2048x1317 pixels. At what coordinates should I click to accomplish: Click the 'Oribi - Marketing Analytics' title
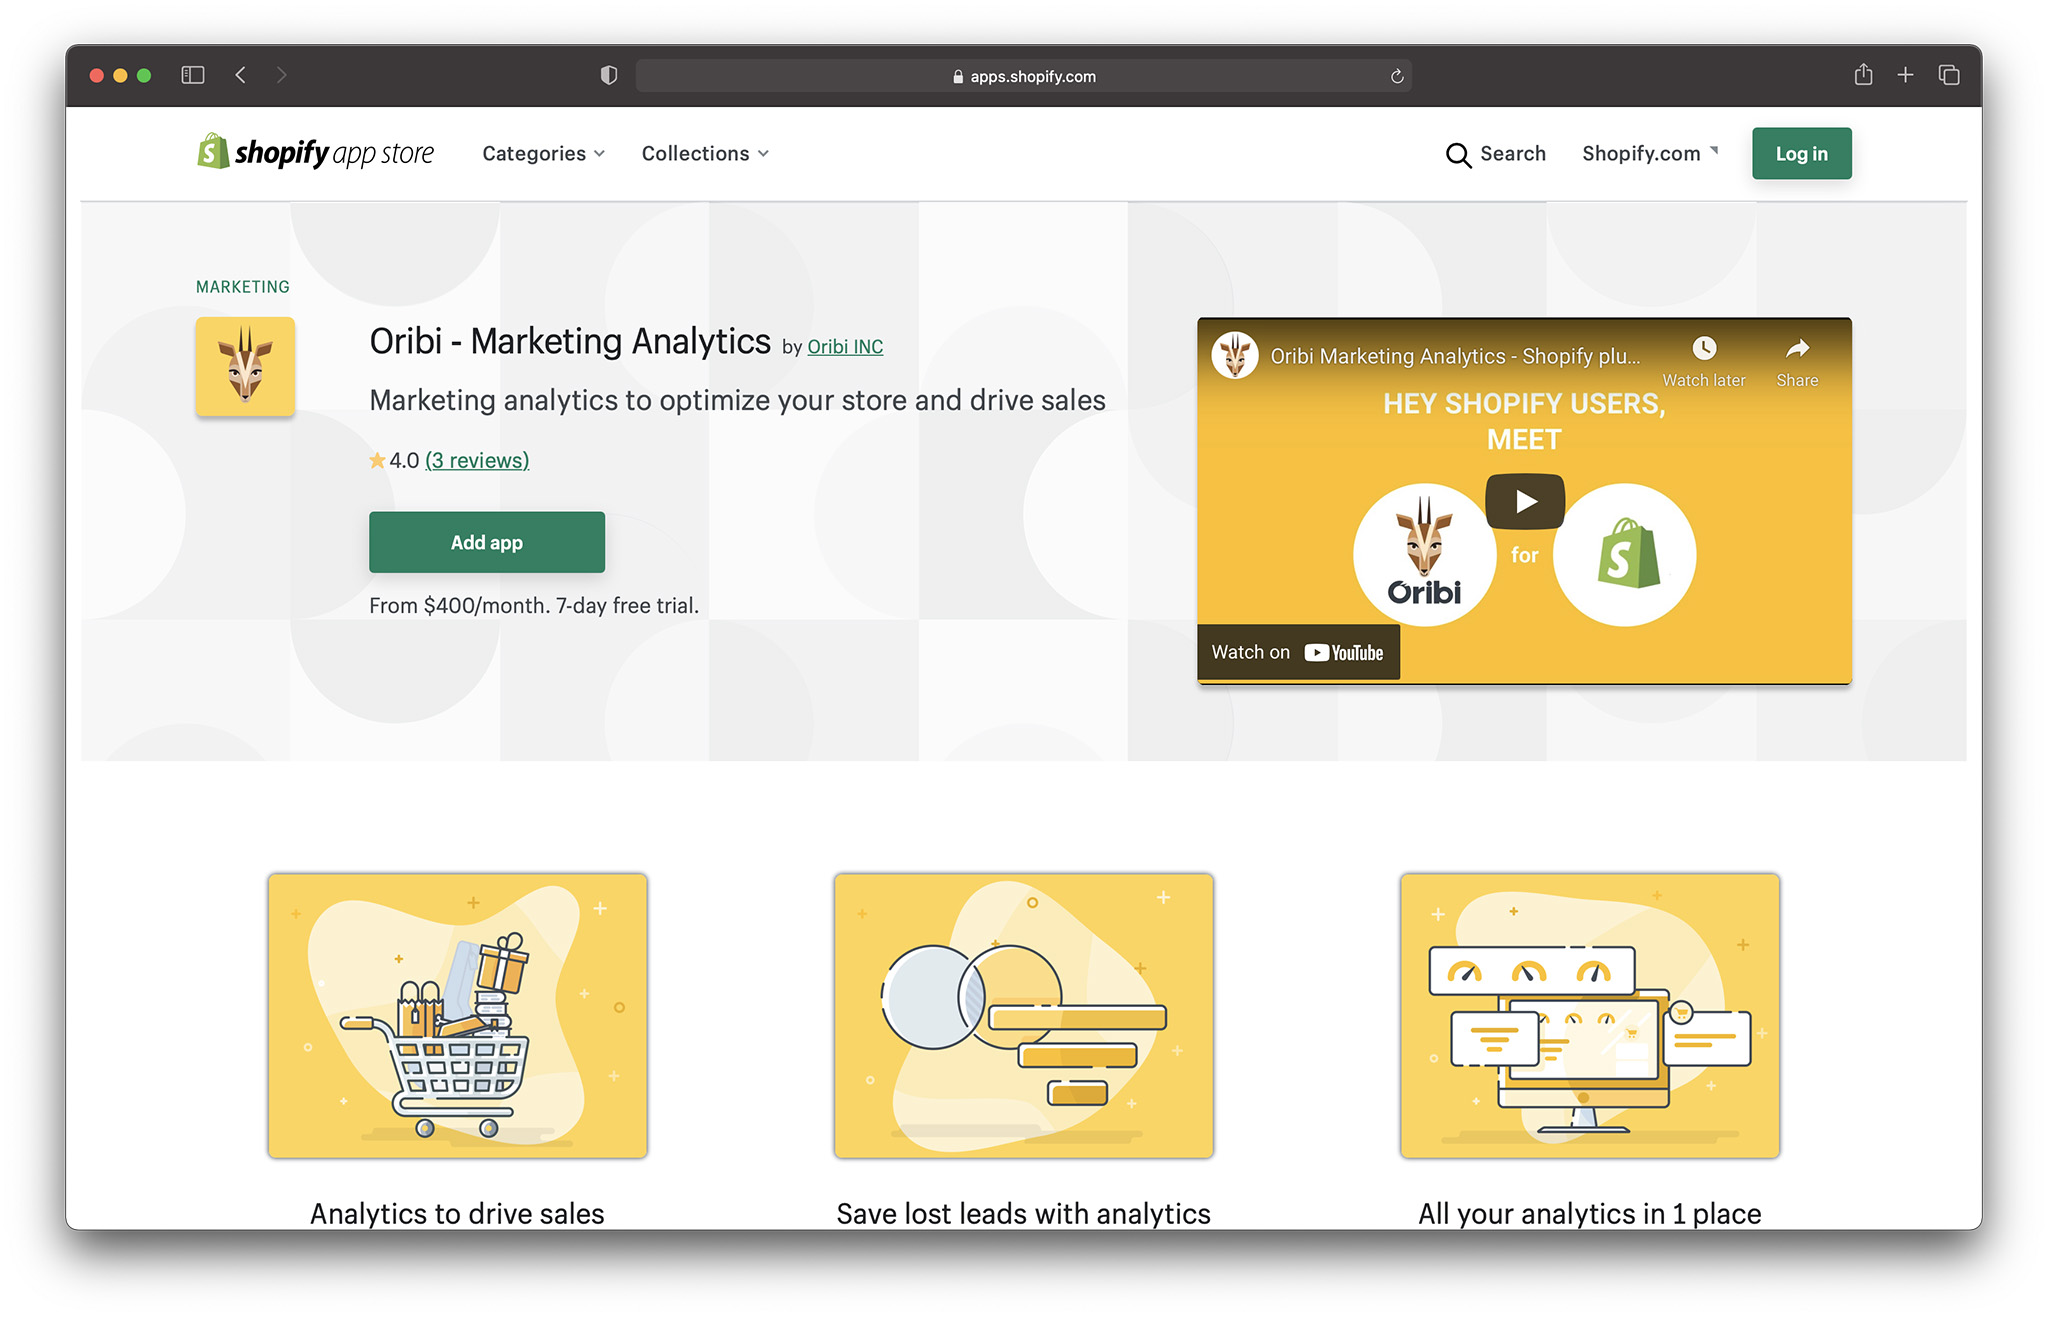coord(570,342)
